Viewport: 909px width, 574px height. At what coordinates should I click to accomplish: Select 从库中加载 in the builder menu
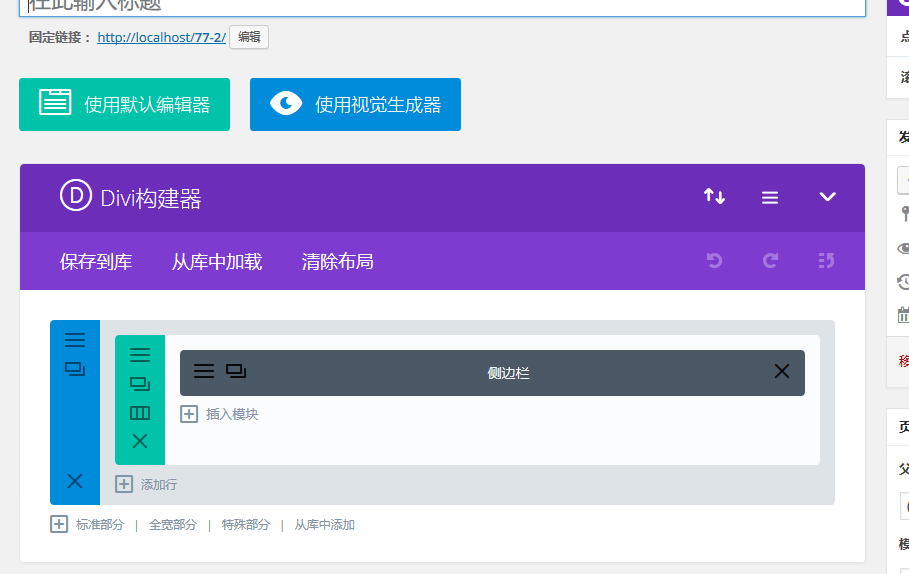[217, 262]
